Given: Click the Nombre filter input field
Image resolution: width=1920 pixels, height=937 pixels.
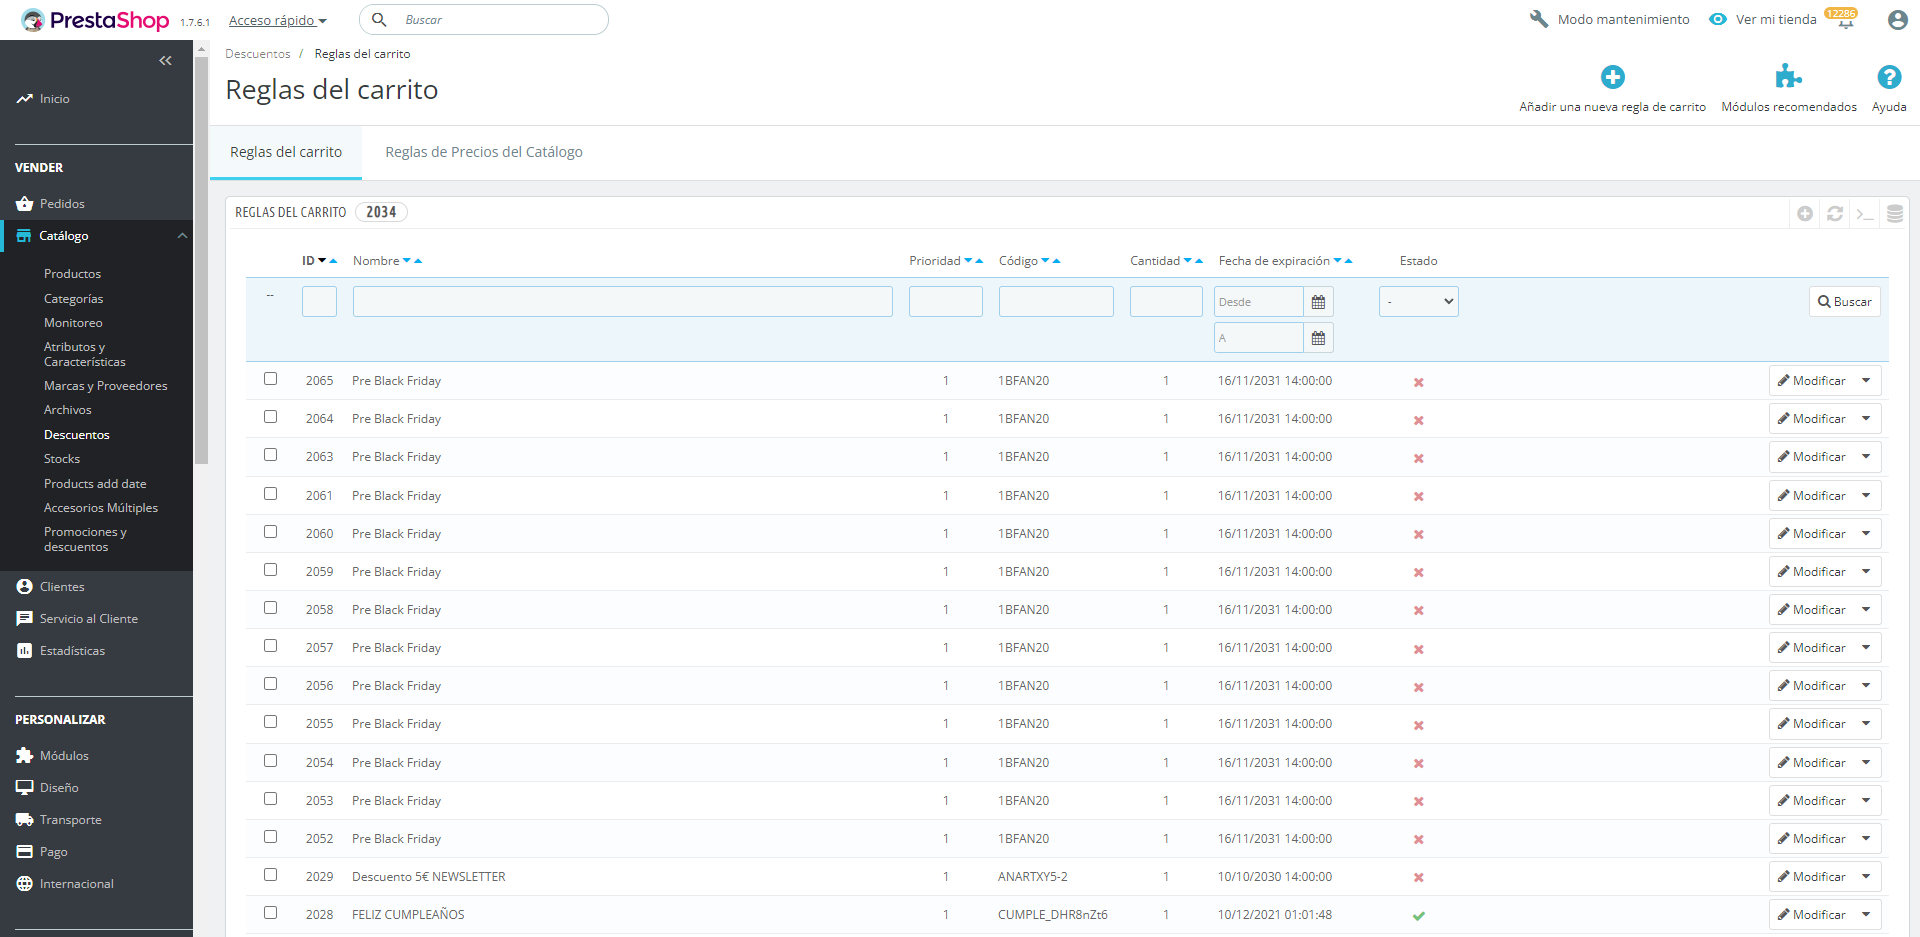Looking at the screenshot, I should pos(622,302).
